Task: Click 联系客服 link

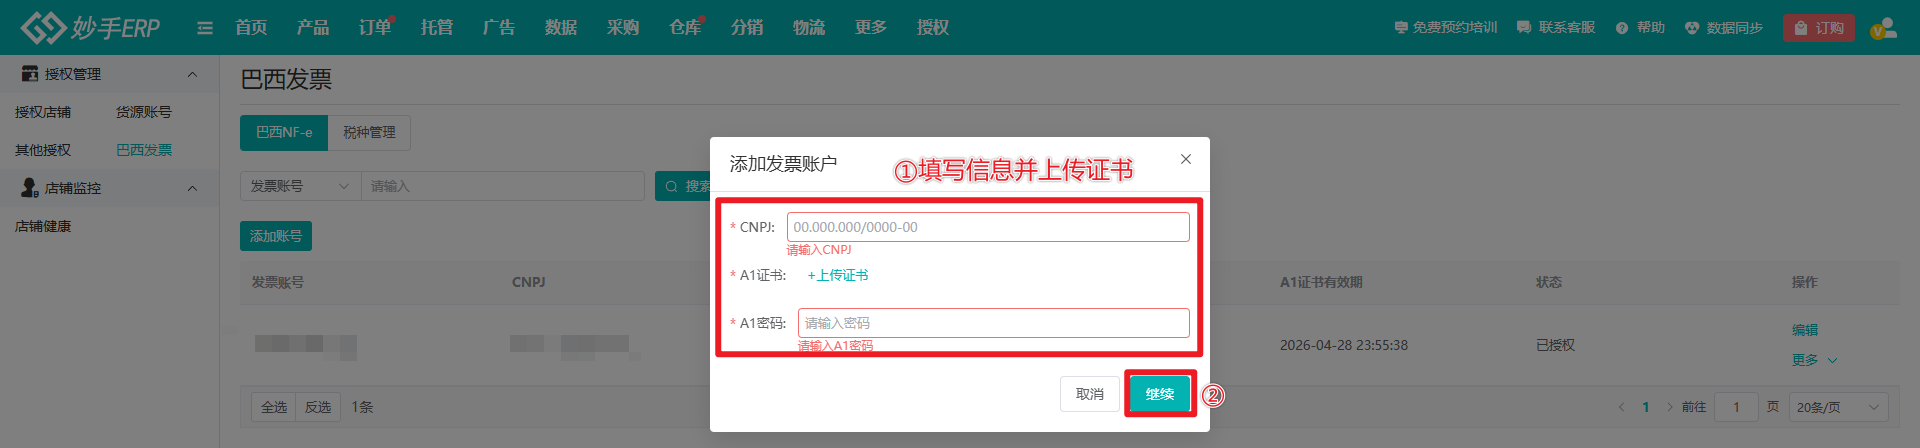Action: pos(1556,28)
